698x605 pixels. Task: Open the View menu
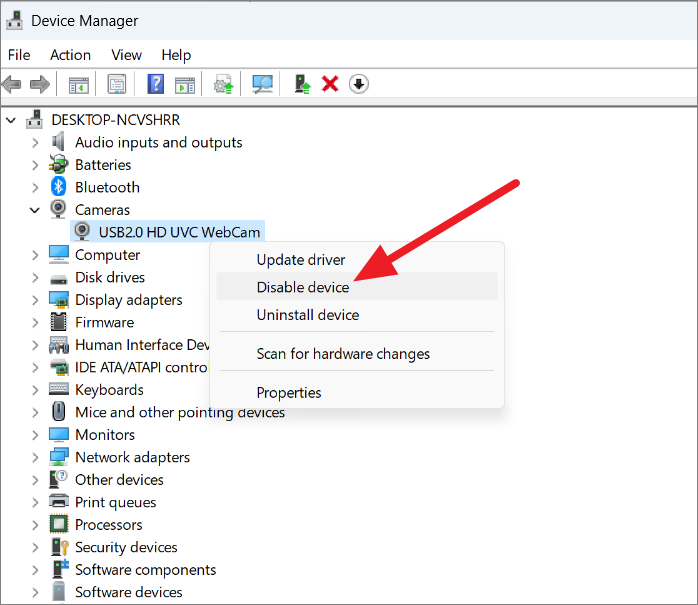click(126, 55)
